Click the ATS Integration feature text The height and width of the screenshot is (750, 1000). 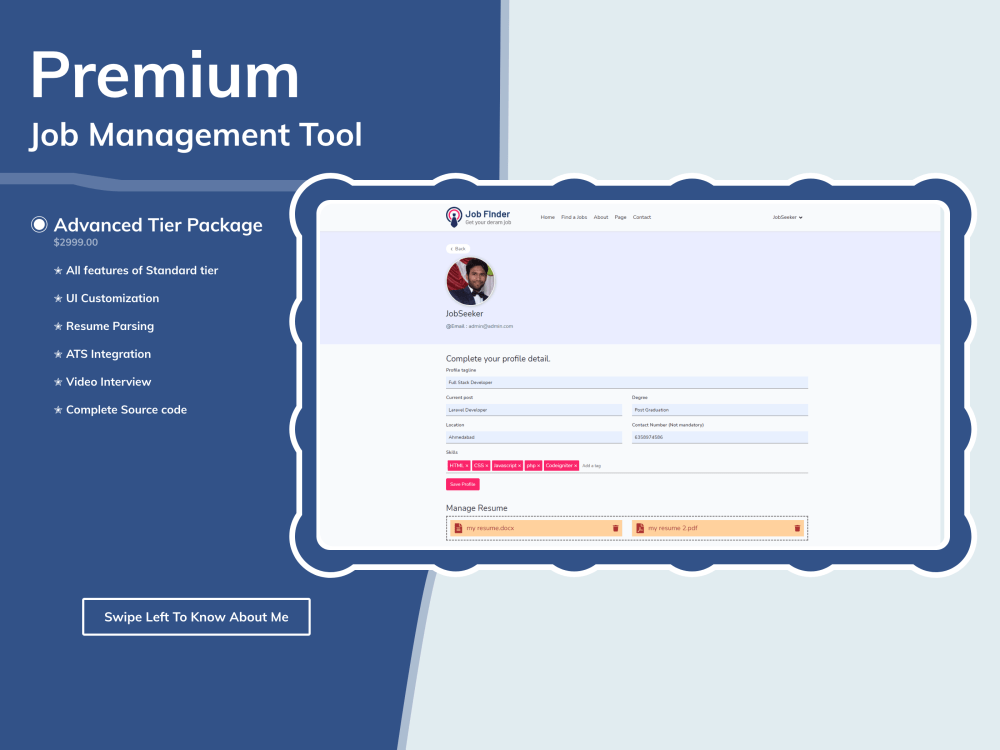tap(108, 354)
